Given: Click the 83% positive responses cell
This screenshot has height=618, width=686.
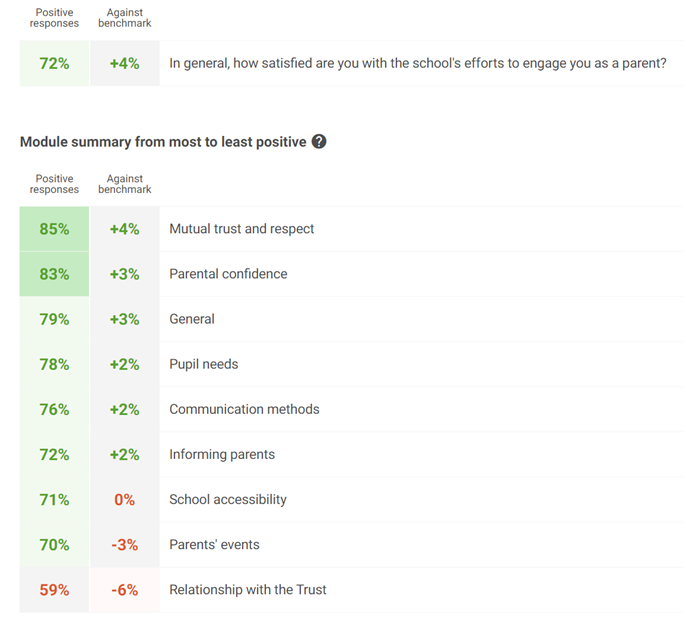Looking at the screenshot, I should pyautogui.click(x=54, y=274).
